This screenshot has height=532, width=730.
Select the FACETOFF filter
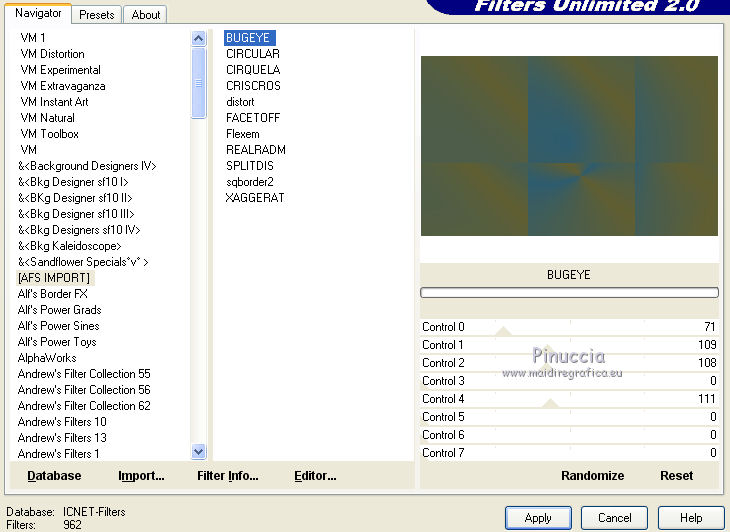(x=253, y=118)
